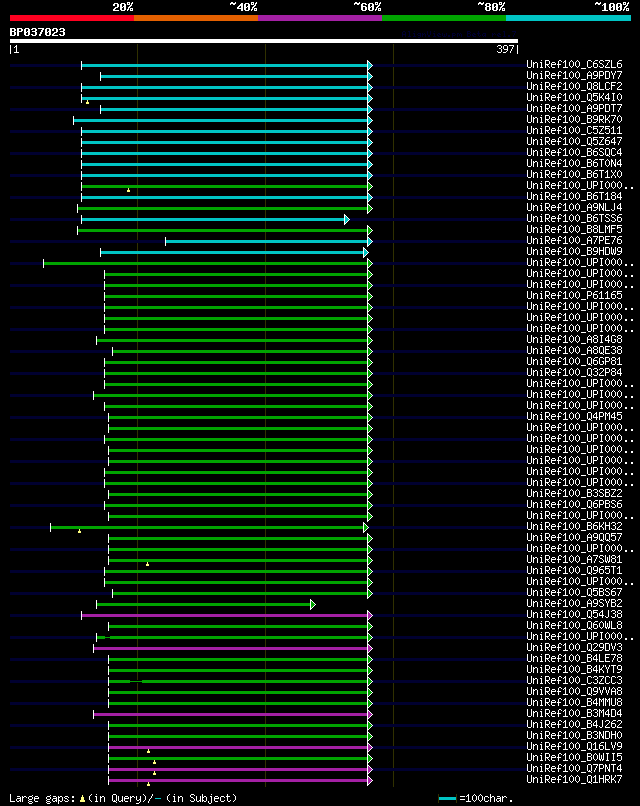Click the UniRef100_B3NDH0 label
640x806 pixels.
point(574,736)
